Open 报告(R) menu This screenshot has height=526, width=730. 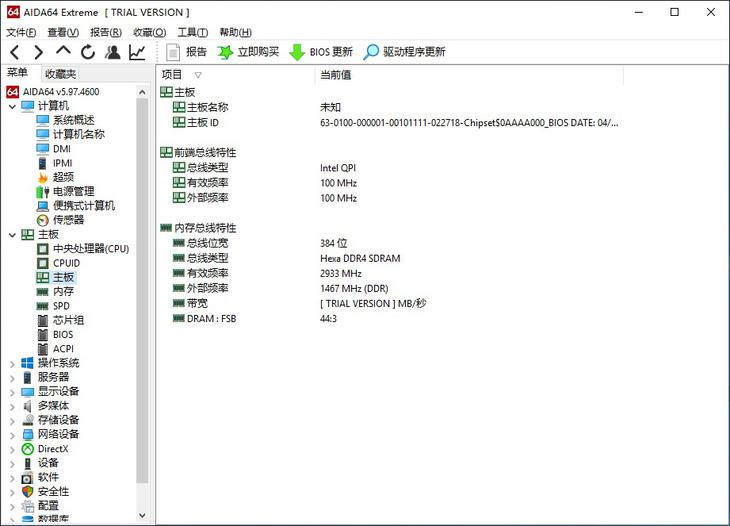106,32
